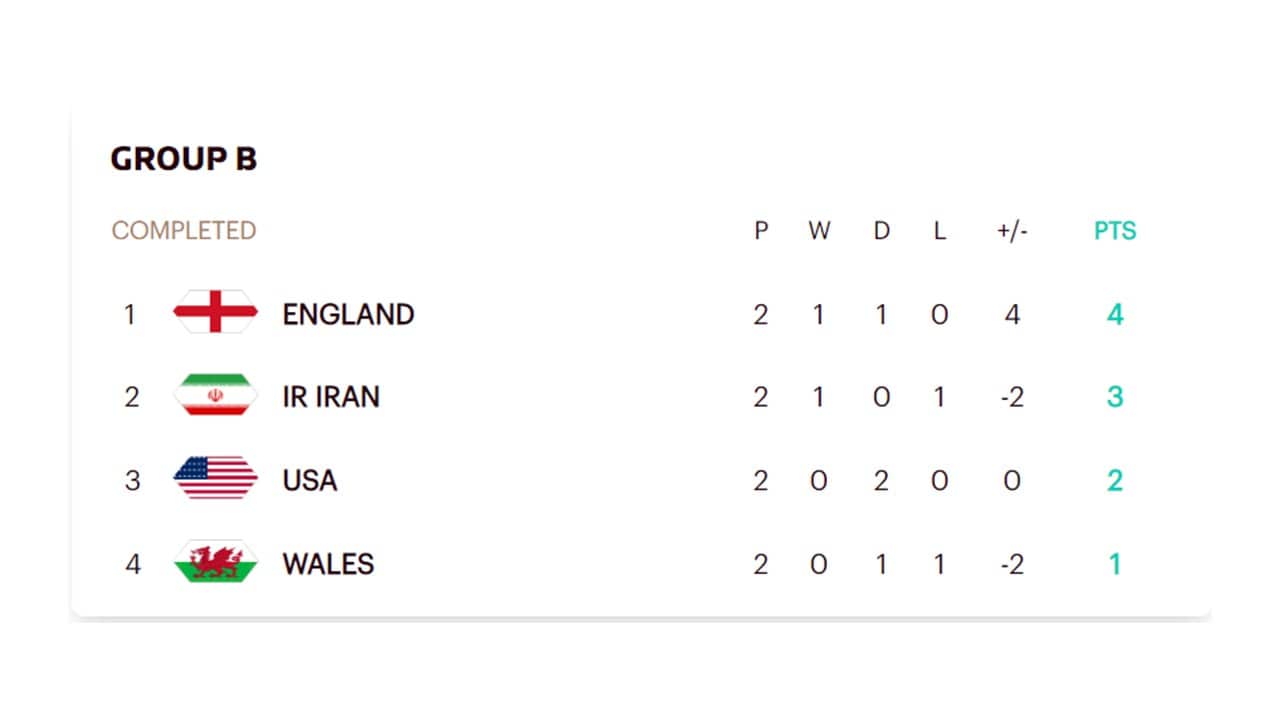Click the W wins column header
This screenshot has height=720, width=1280.
click(x=819, y=231)
